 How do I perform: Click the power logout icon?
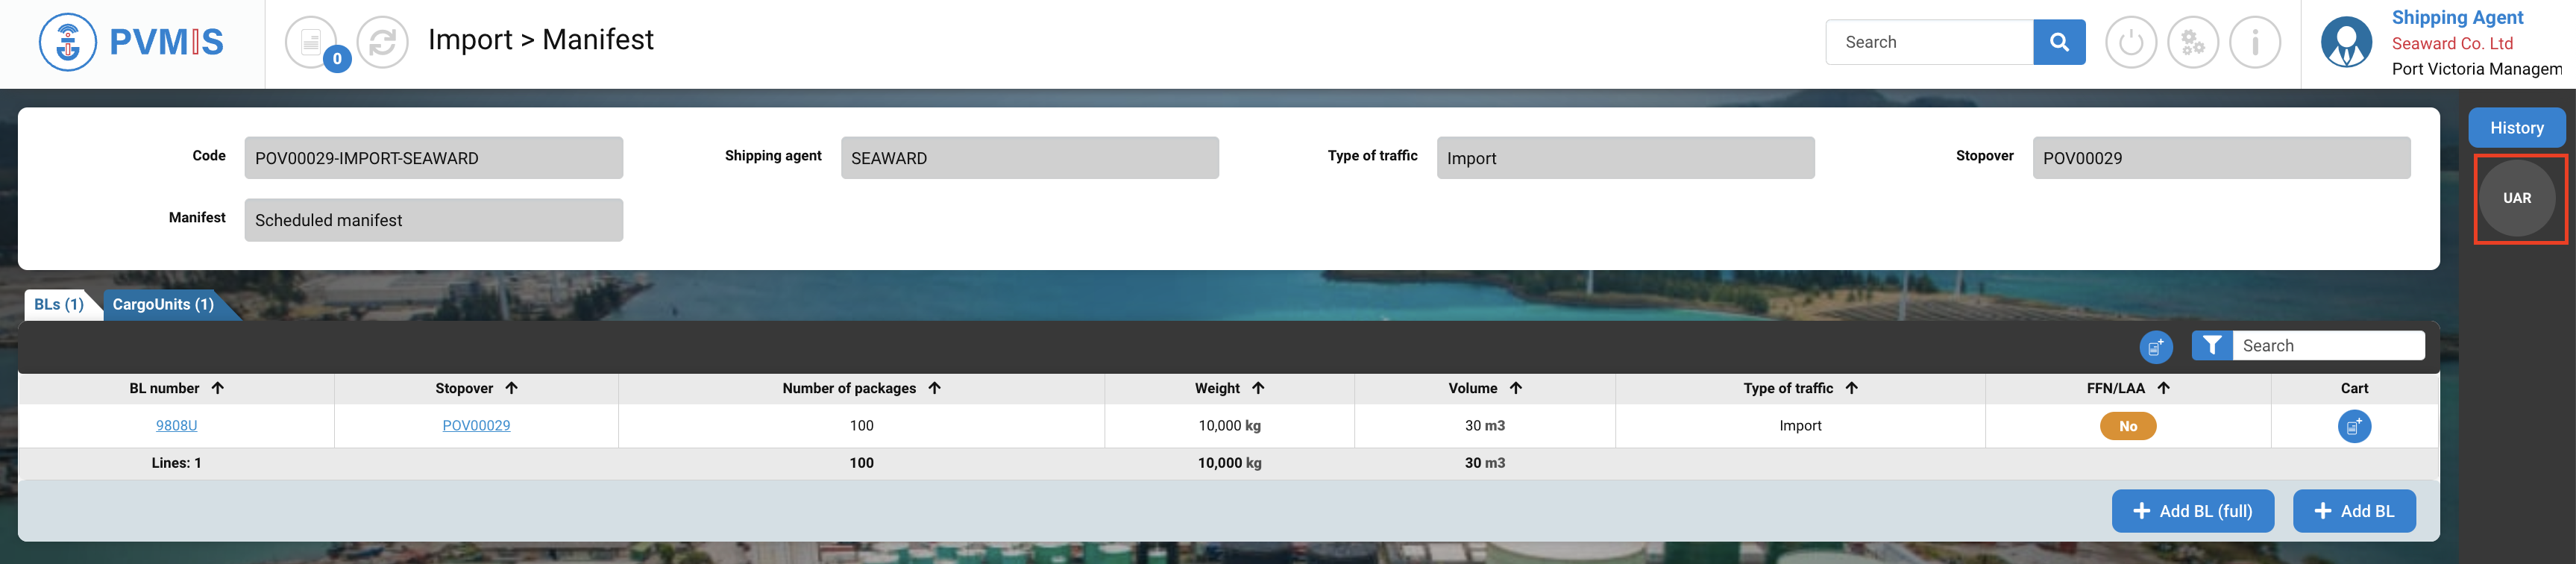tap(2130, 43)
